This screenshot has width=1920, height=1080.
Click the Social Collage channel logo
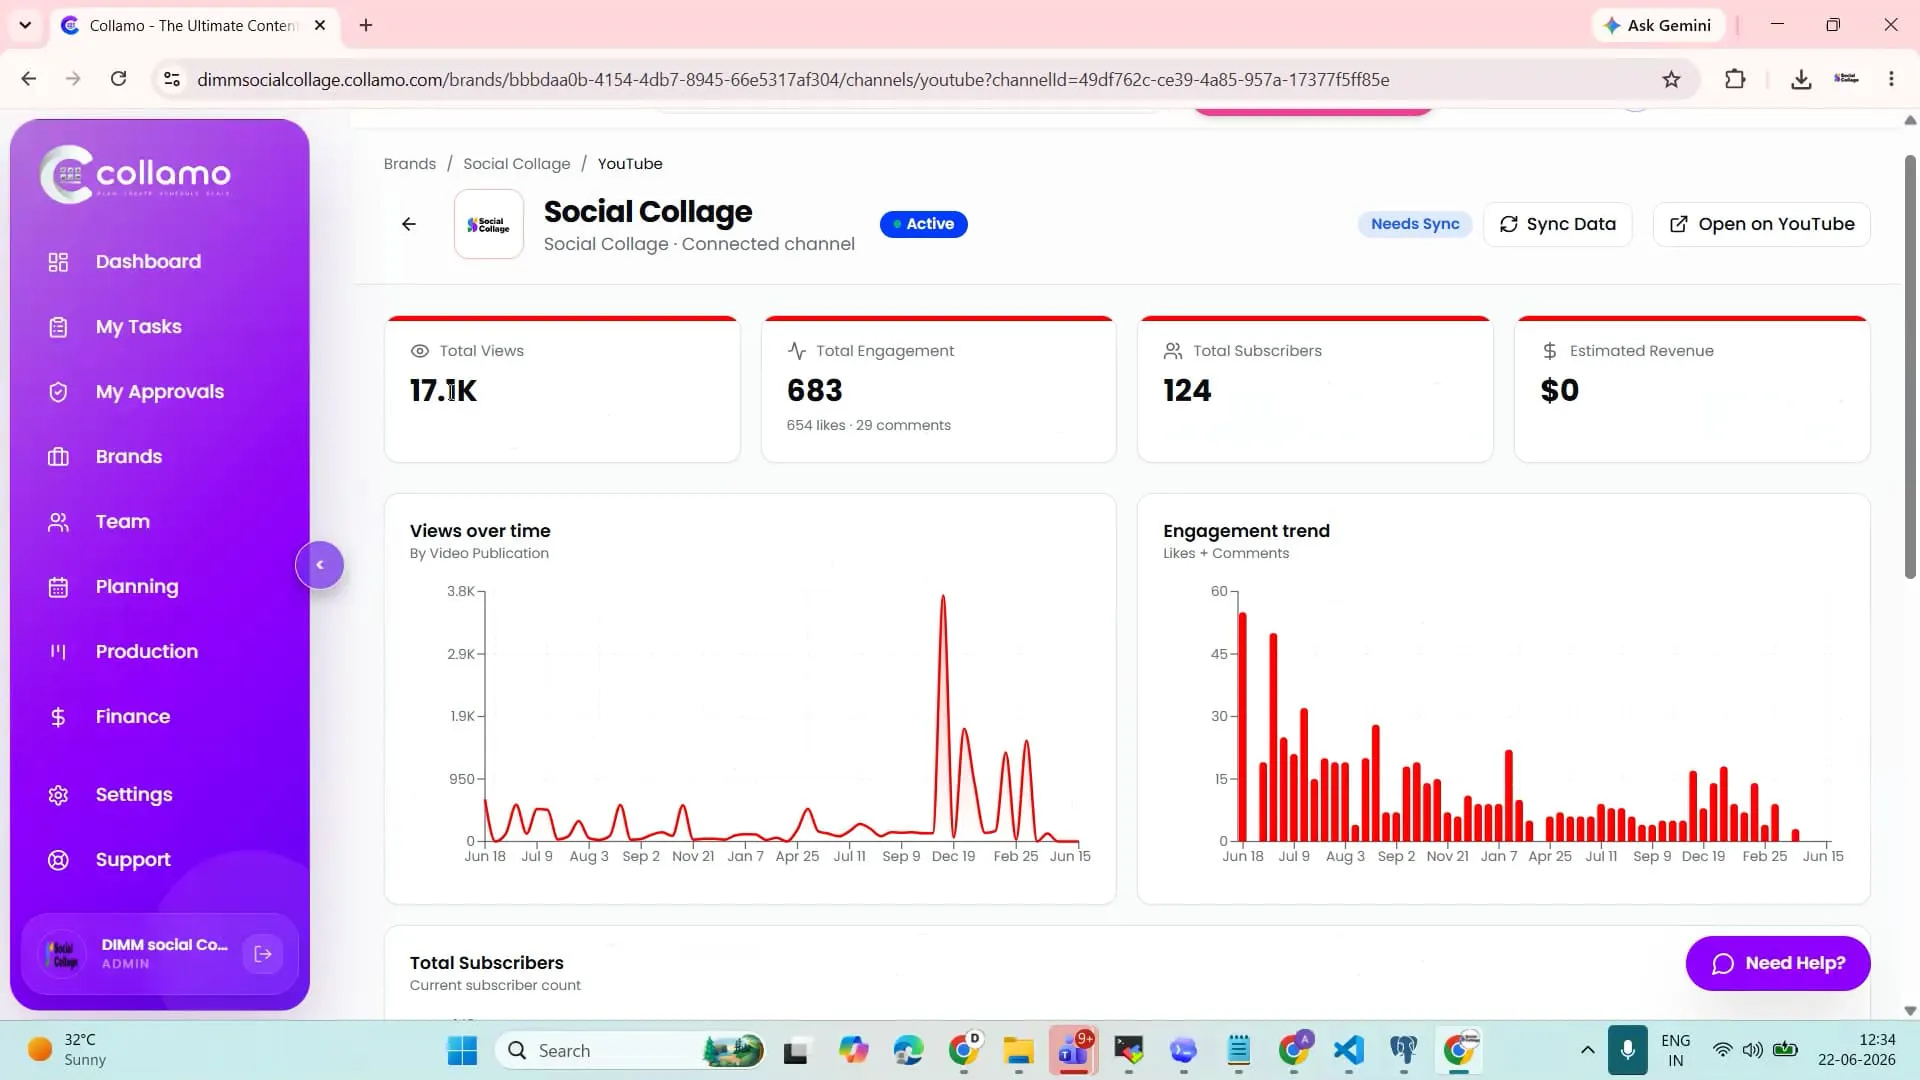point(489,224)
